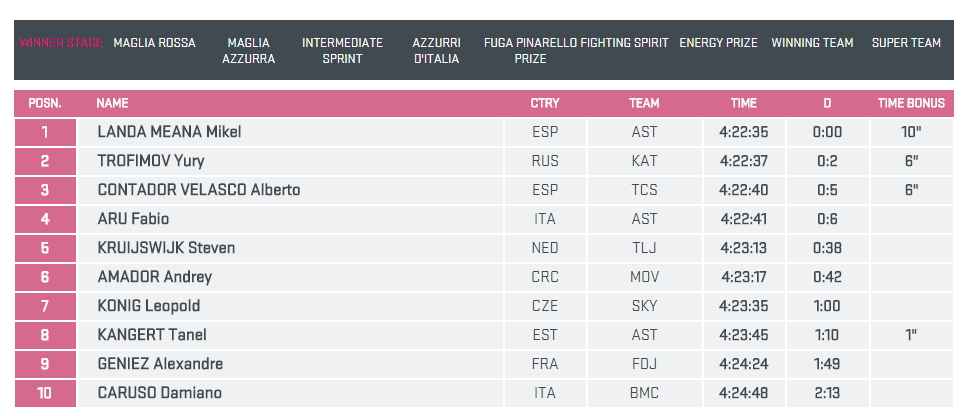Show Intermediate Sprint classification
Screen dimensions: 963x416
pos(342,51)
